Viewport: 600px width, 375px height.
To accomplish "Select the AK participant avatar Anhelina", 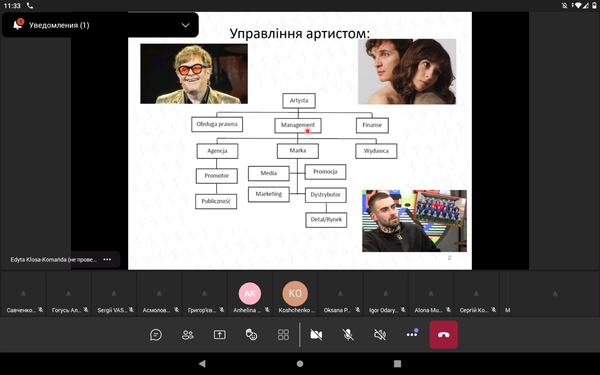I will pos(250,293).
